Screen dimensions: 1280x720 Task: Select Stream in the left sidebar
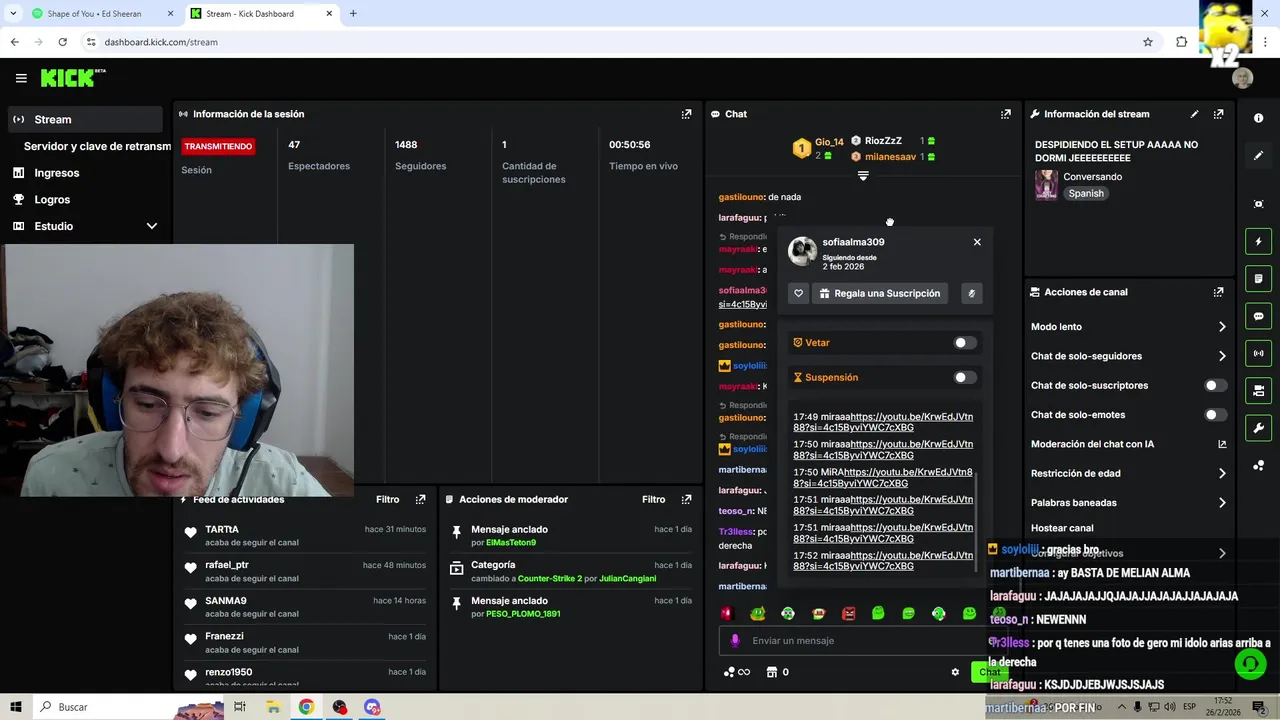84,119
